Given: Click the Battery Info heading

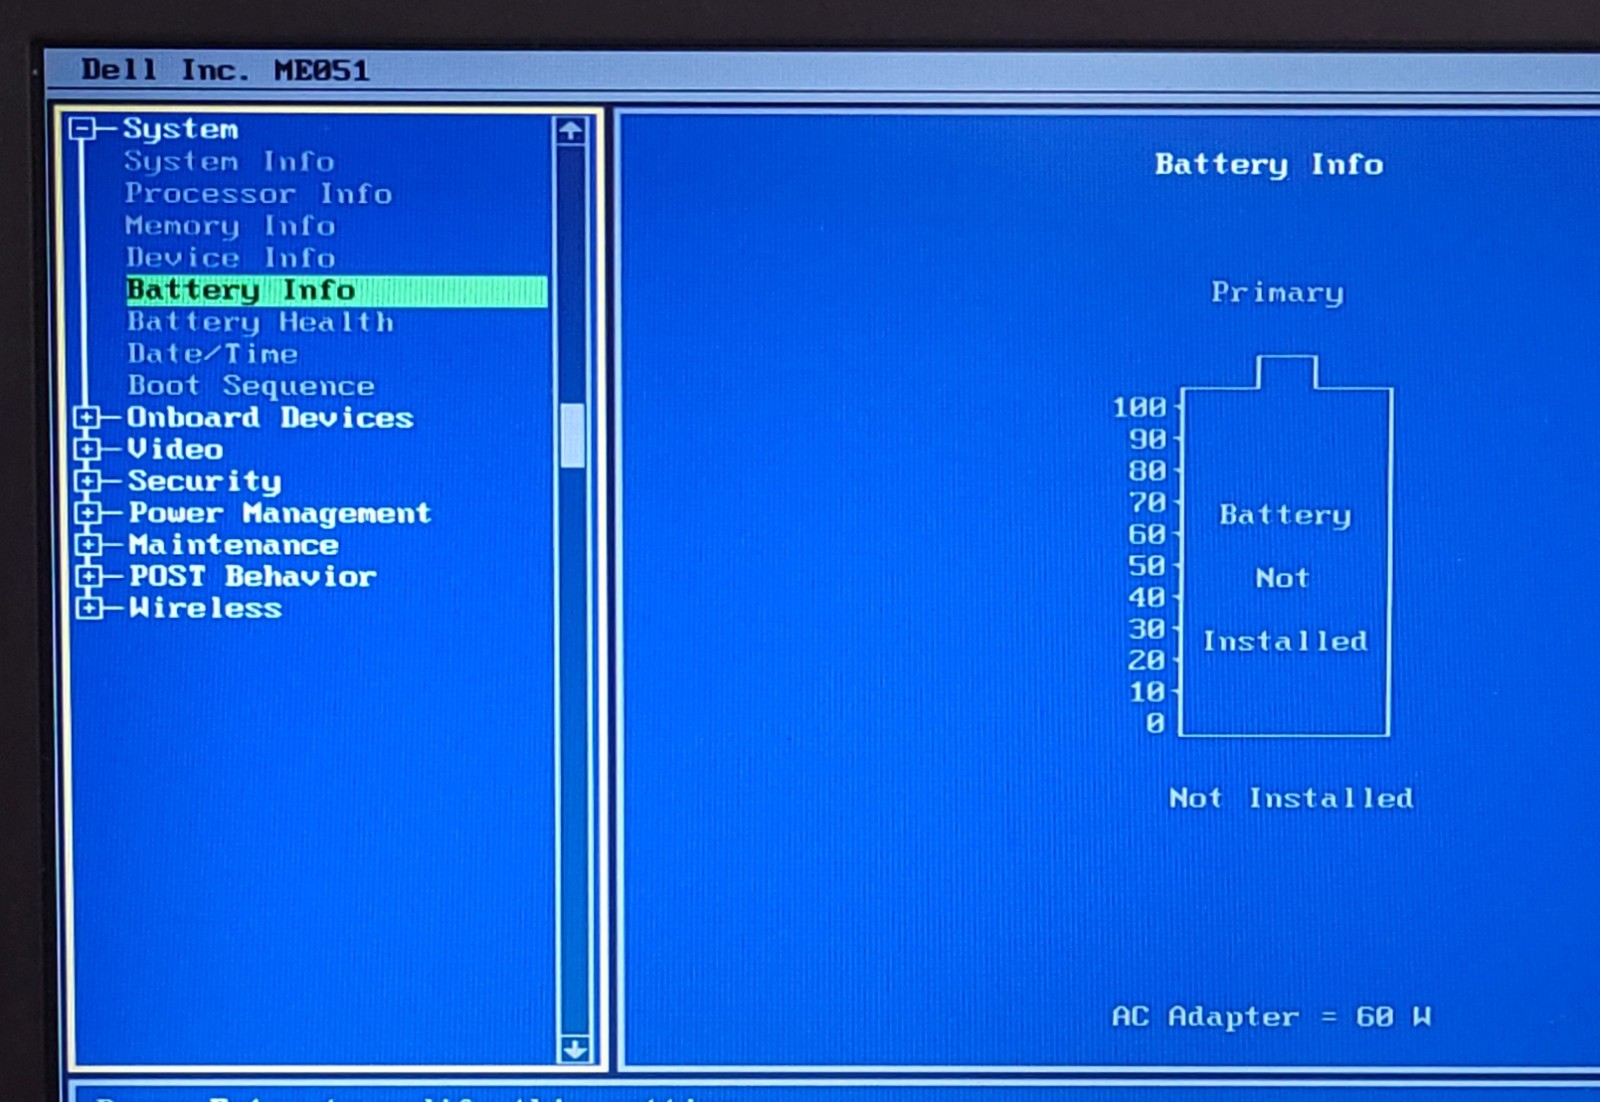Looking at the screenshot, I should point(1269,164).
